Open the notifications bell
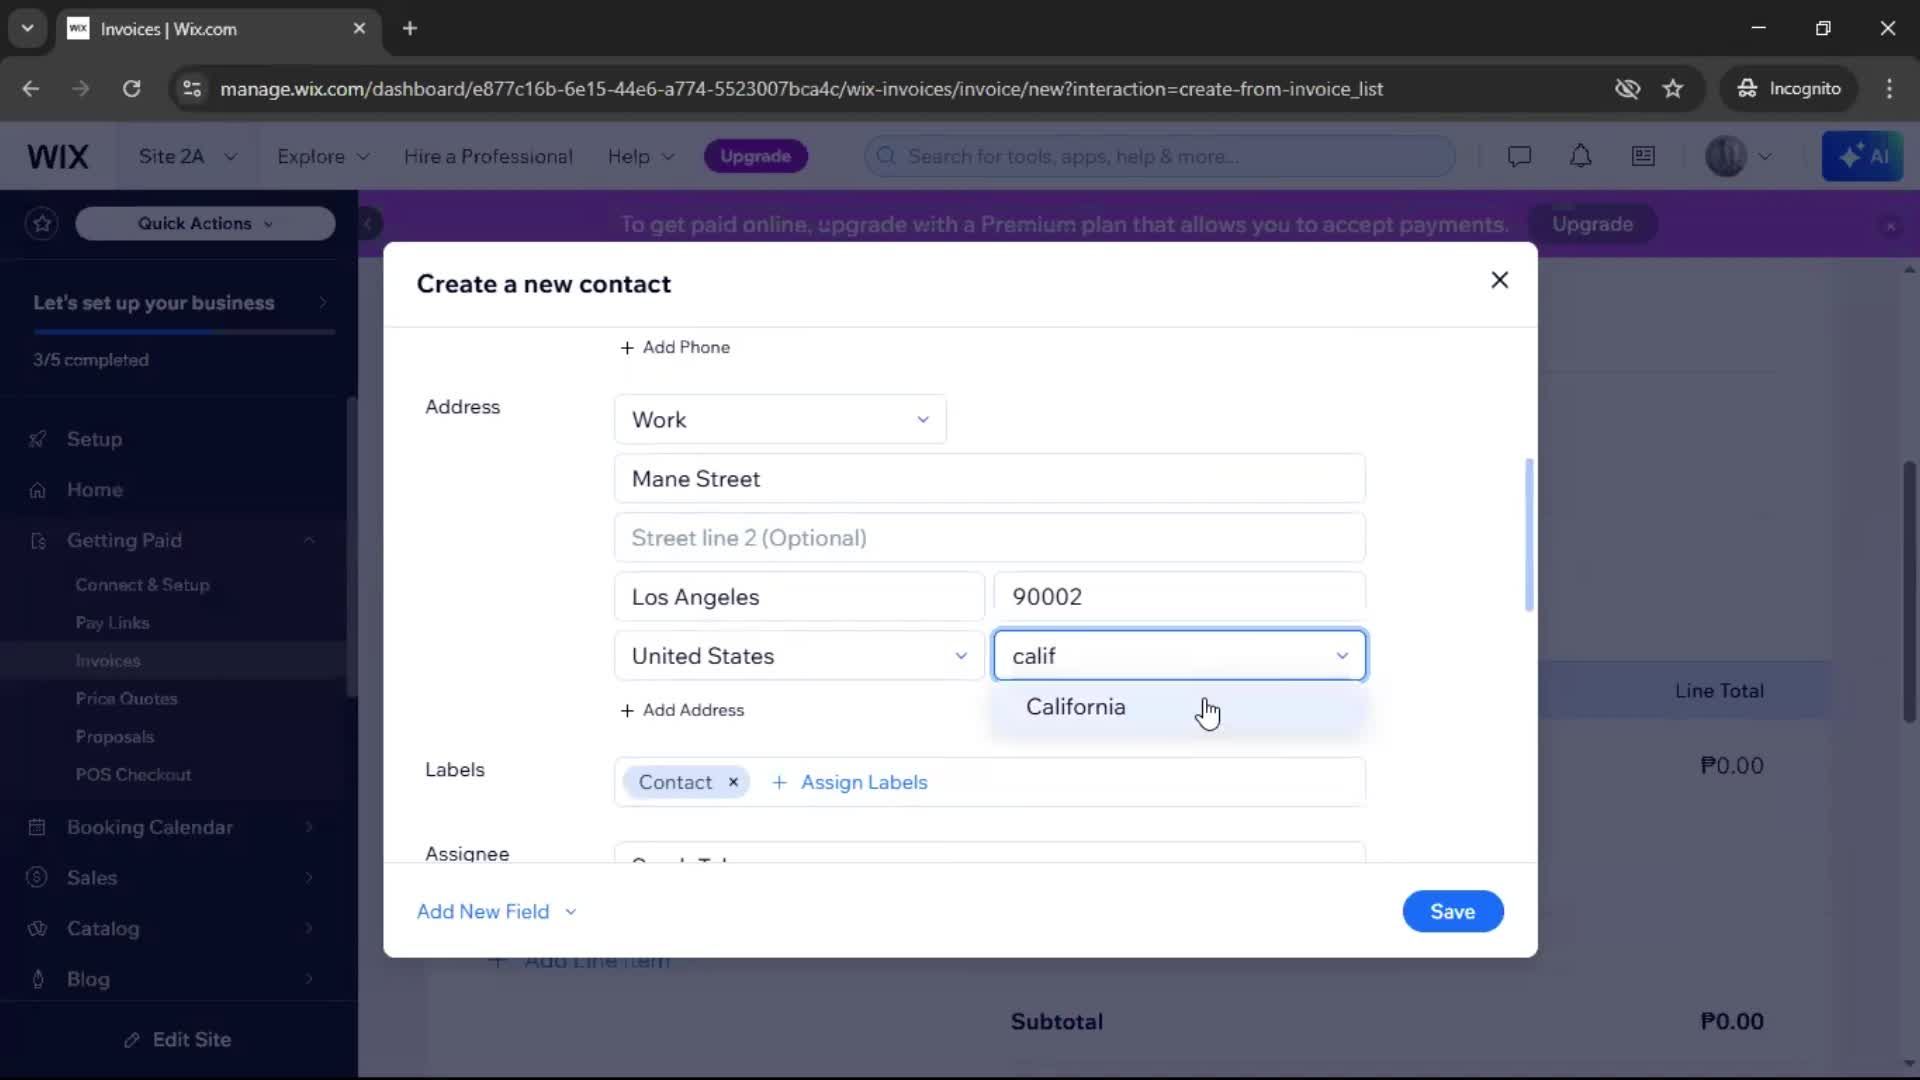 [x=1580, y=156]
